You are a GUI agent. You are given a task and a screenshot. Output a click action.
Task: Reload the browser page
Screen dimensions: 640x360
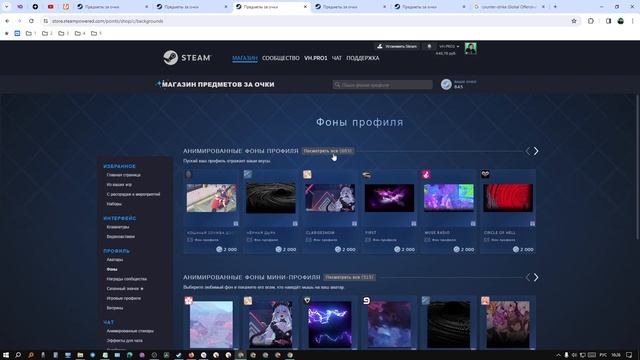click(31, 21)
